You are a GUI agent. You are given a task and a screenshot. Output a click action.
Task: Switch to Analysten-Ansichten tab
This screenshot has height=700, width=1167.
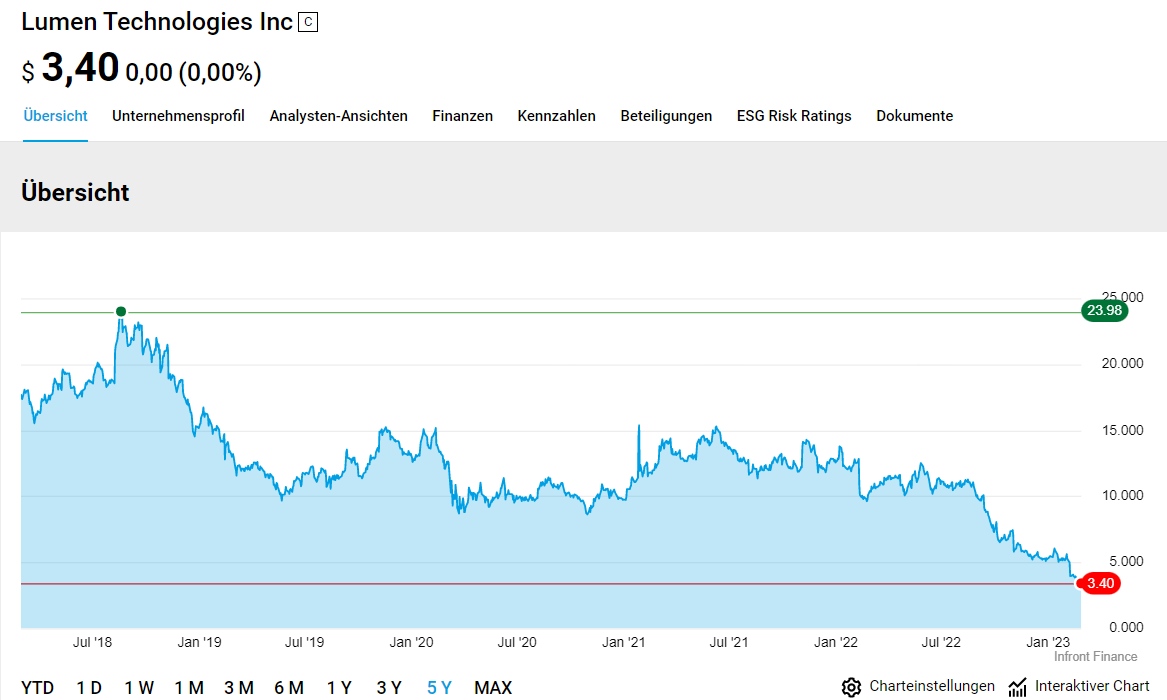(x=338, y=116)
